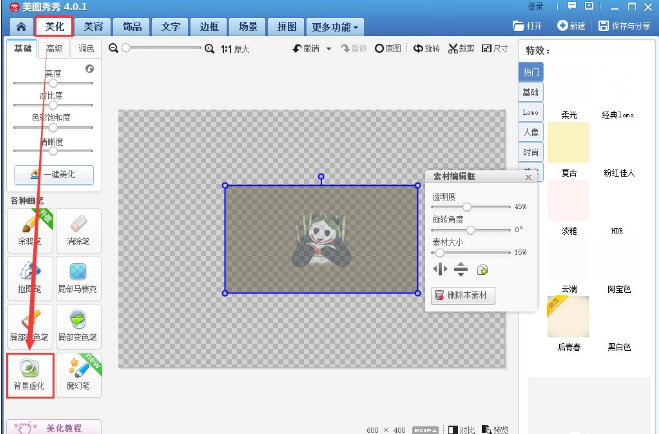Select the 局部彩色笔 tool
The width and height of the screenshot is (659, 434).
tap(30, 326)
